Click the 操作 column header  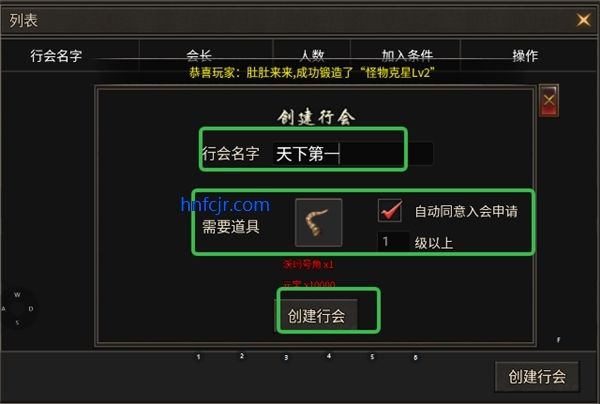(x=525, y=56)
